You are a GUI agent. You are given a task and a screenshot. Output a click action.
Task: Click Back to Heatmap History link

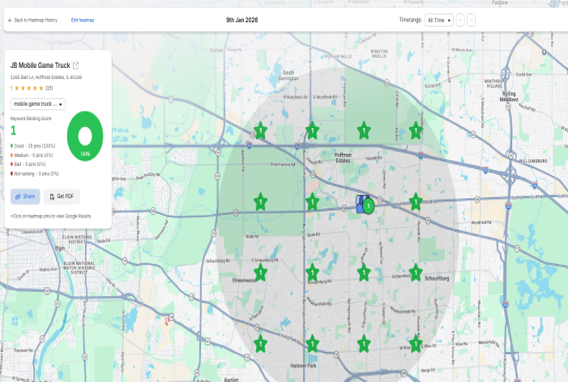[x=36, y=20]
